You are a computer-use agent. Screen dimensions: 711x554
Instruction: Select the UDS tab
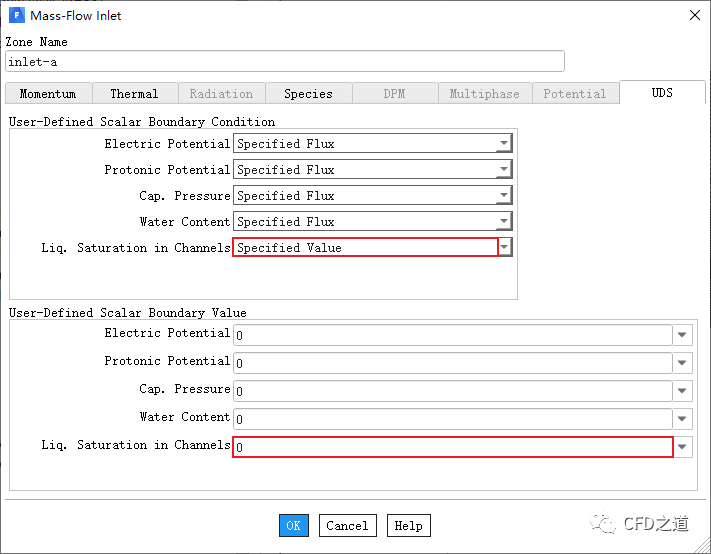point(662,92)
